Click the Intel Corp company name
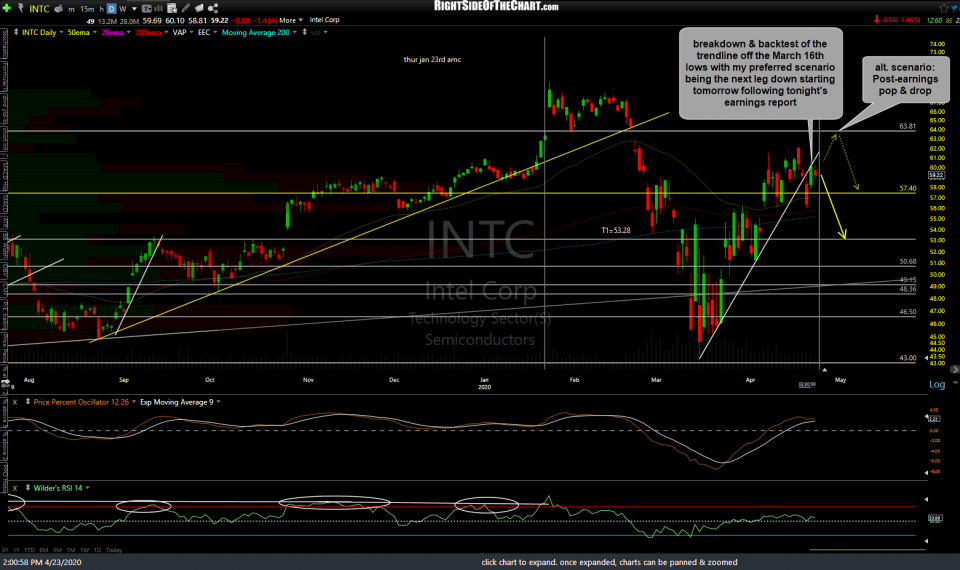Screen dimensions: 960x570 point(324,20)
